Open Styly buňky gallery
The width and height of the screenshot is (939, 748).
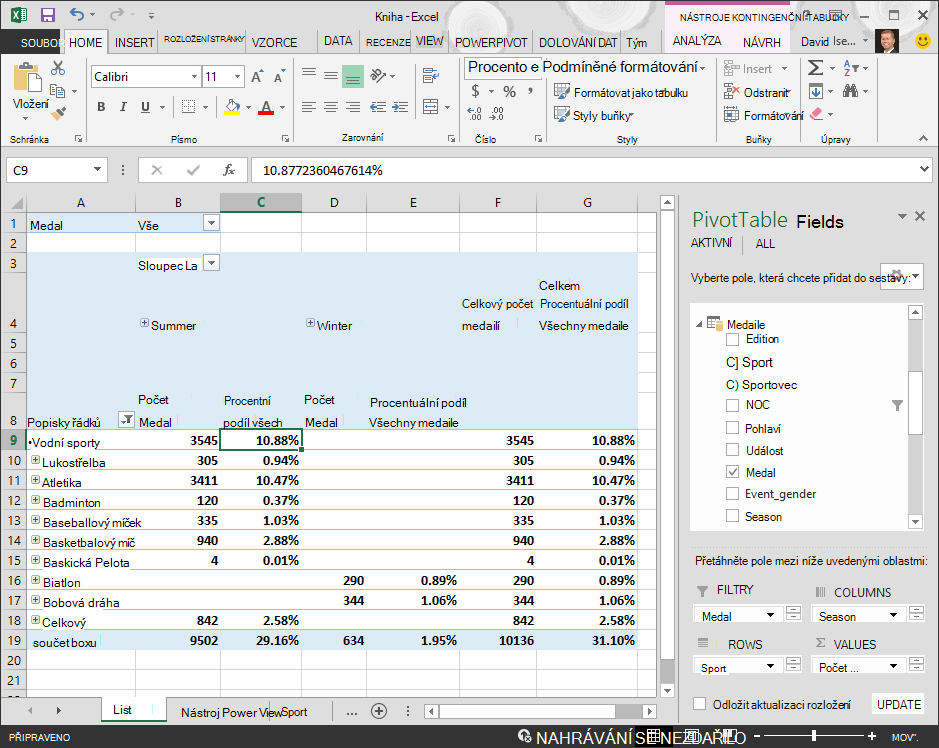coord(595,115)
